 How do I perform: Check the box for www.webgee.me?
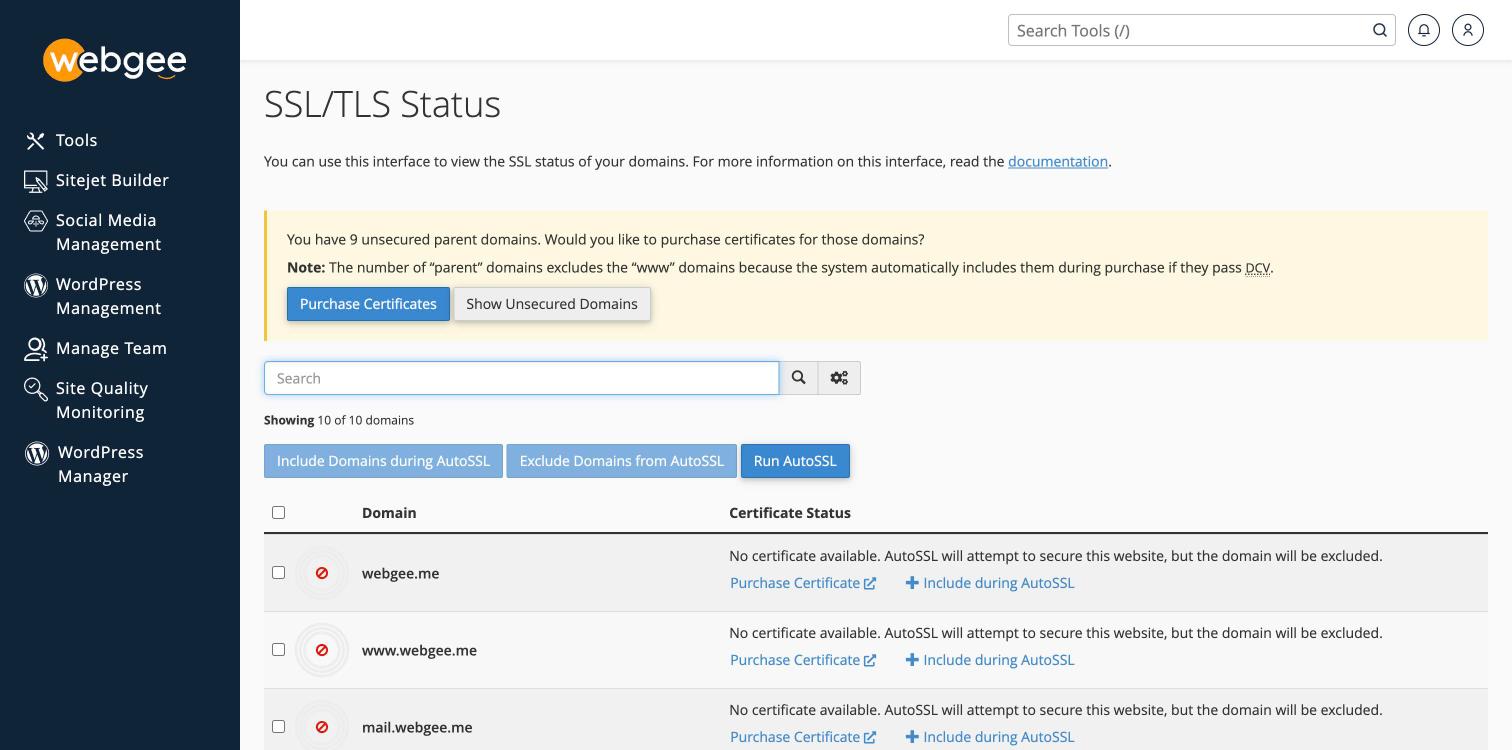tap(278, 650)
